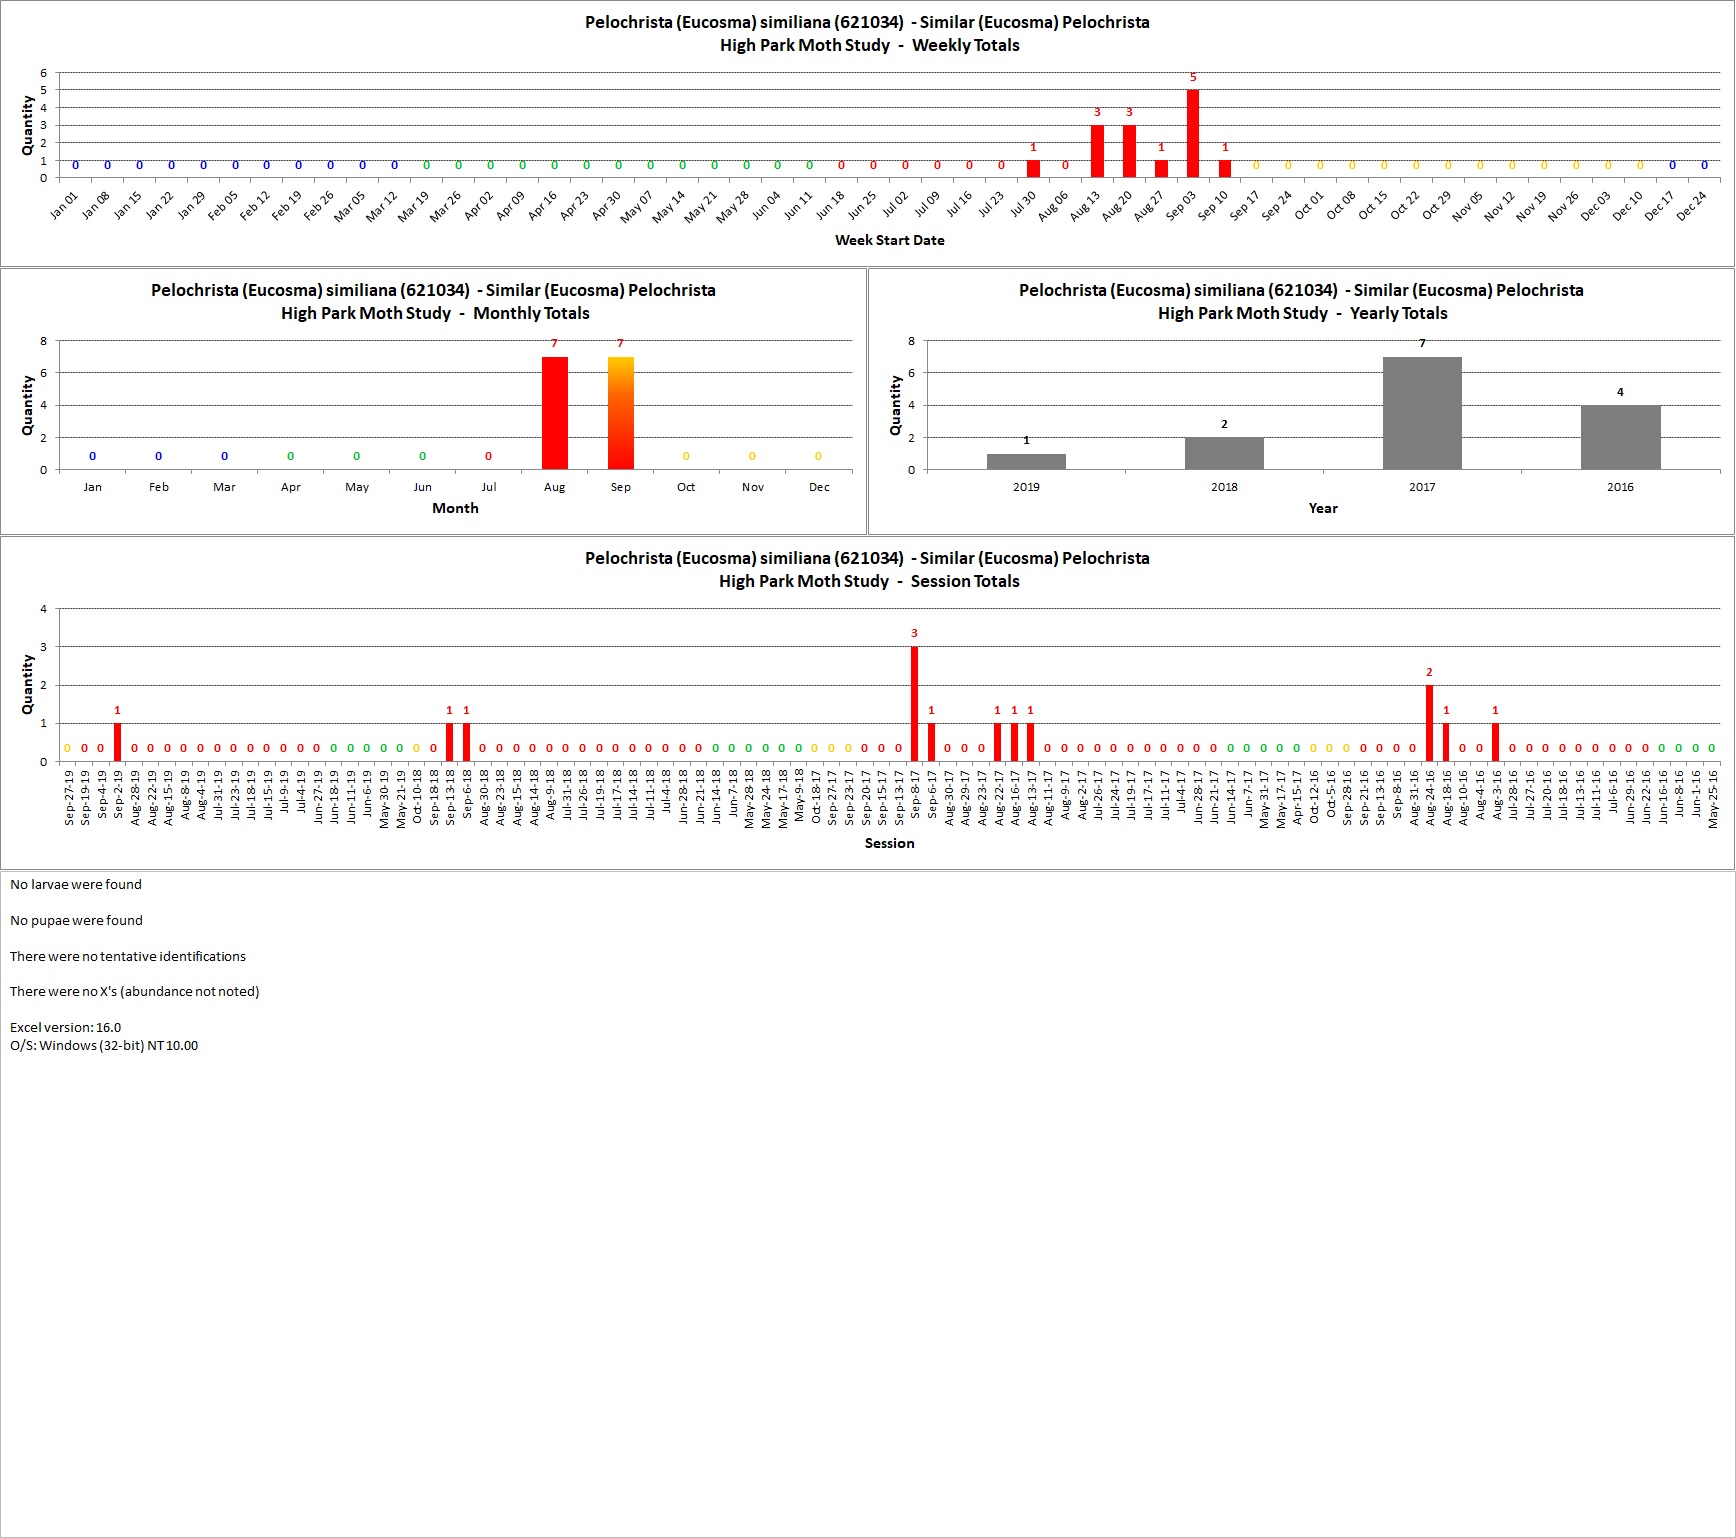
Task: Click the 'Jul' month label in Monthly Totals
Action: 489,487
